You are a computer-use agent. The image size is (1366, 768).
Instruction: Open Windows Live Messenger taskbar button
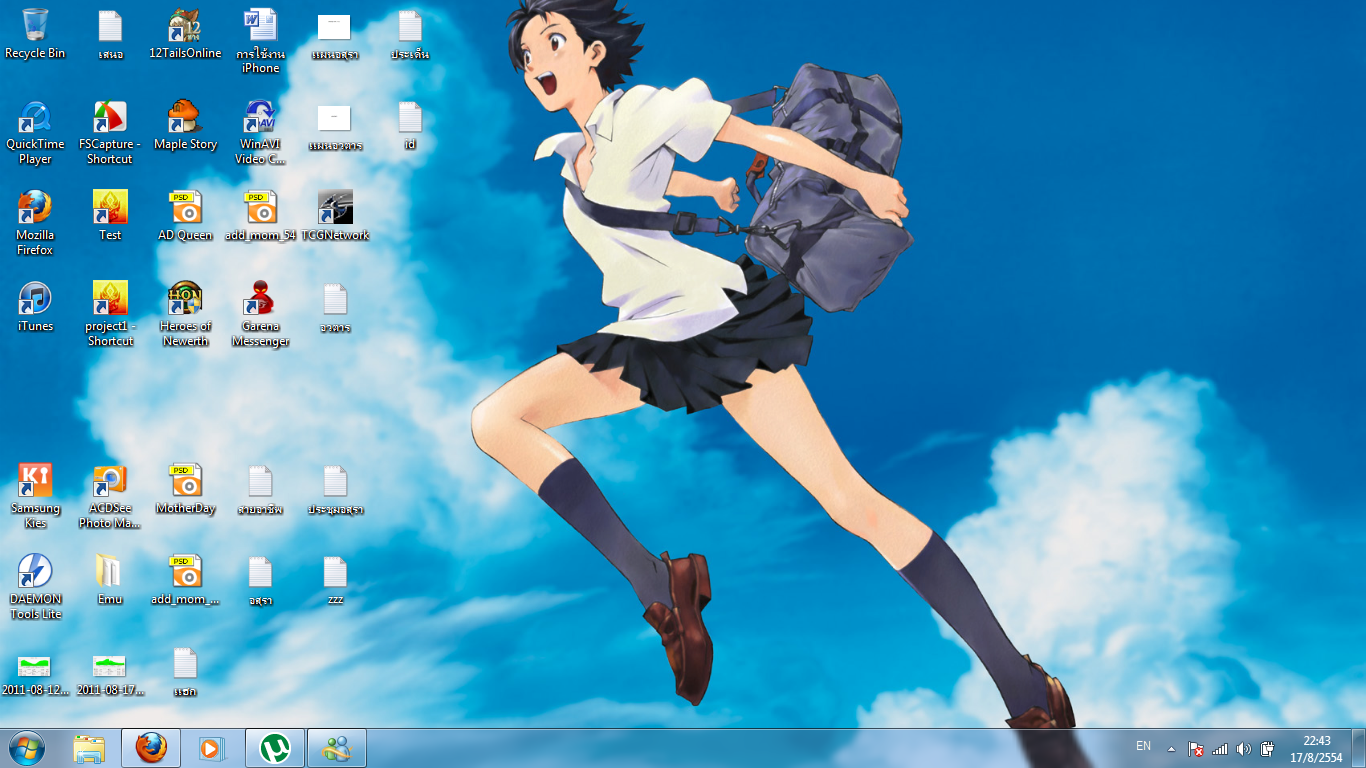pos(337,748)
